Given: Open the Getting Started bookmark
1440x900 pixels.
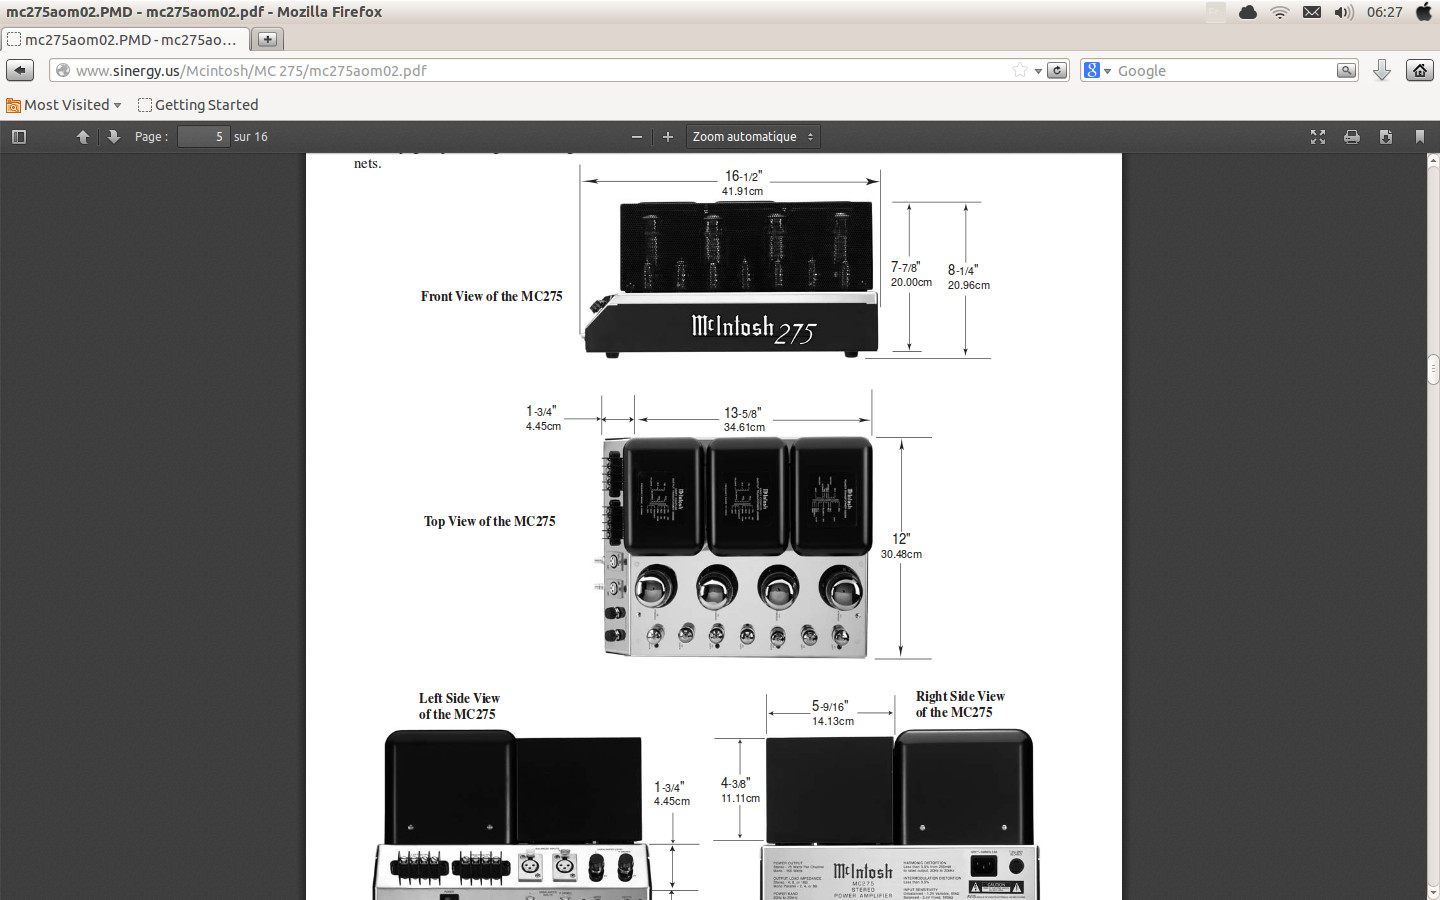Looking at the screenshot, I should [198, 105].
